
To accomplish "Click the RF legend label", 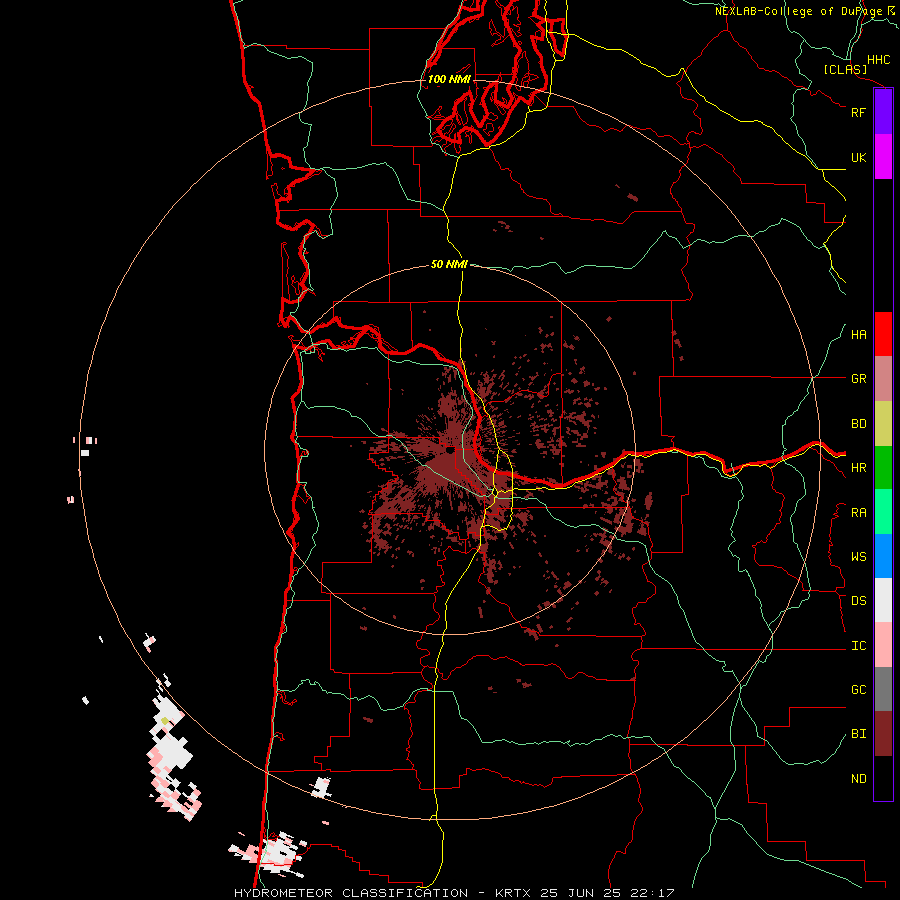I will coord(858,112).
